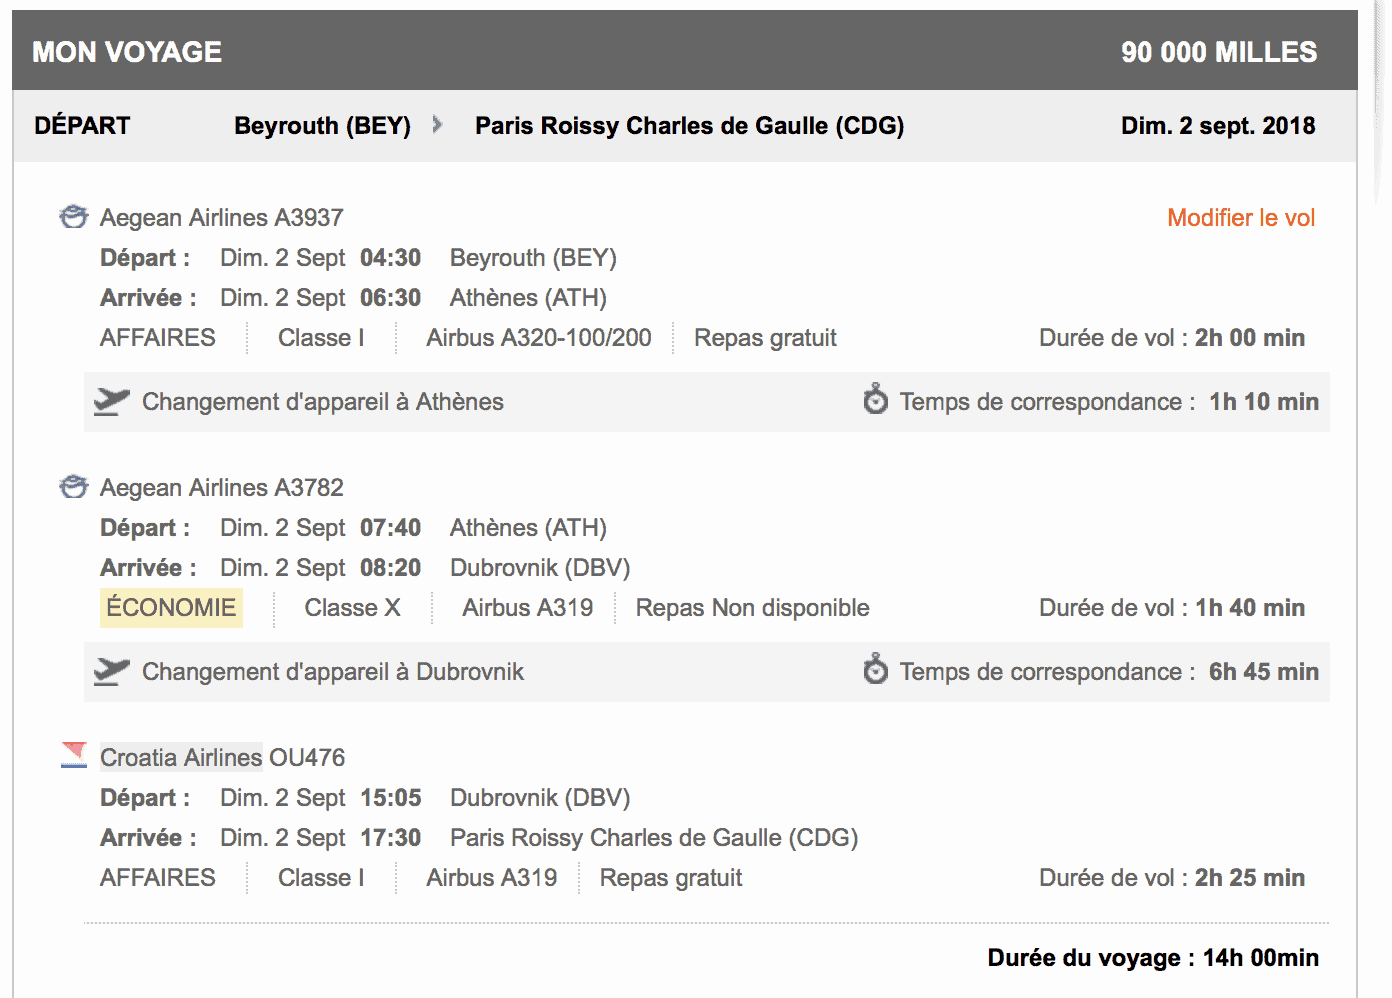Viewport: 1392px width, 998px height.
Task: Click the MON VOYAGE header tab
Action: [x=126, y=51]
